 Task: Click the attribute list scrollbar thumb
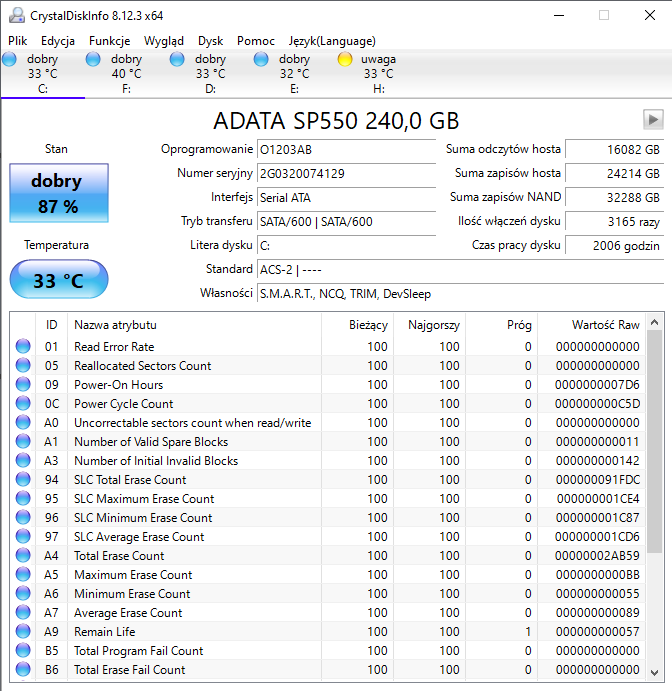pos(654,441)
